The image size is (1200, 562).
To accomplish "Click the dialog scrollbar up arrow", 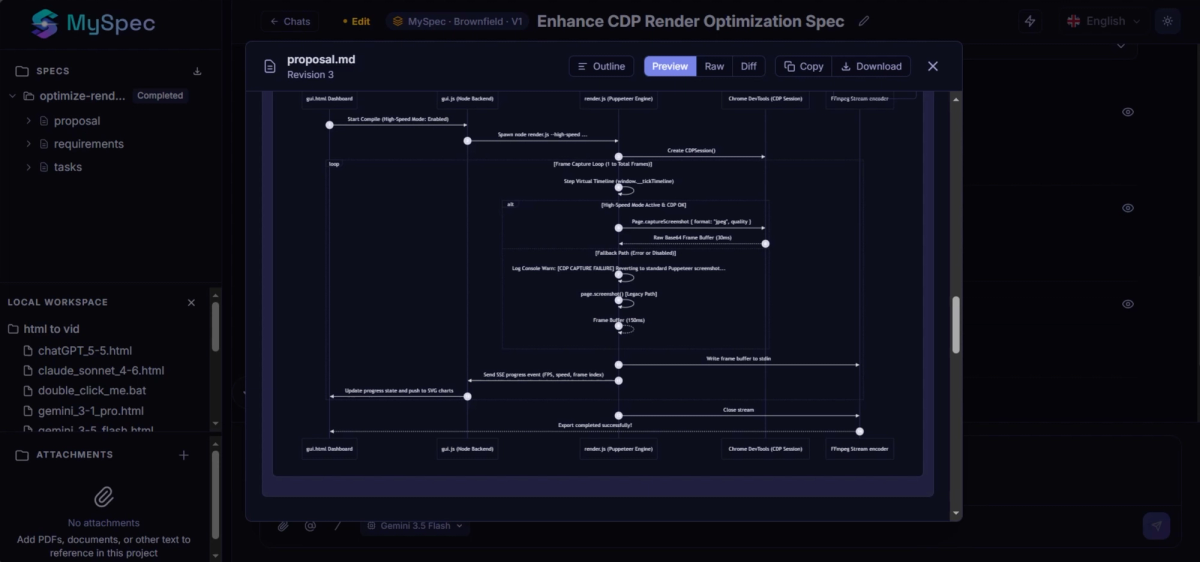I will click(956, 99).
